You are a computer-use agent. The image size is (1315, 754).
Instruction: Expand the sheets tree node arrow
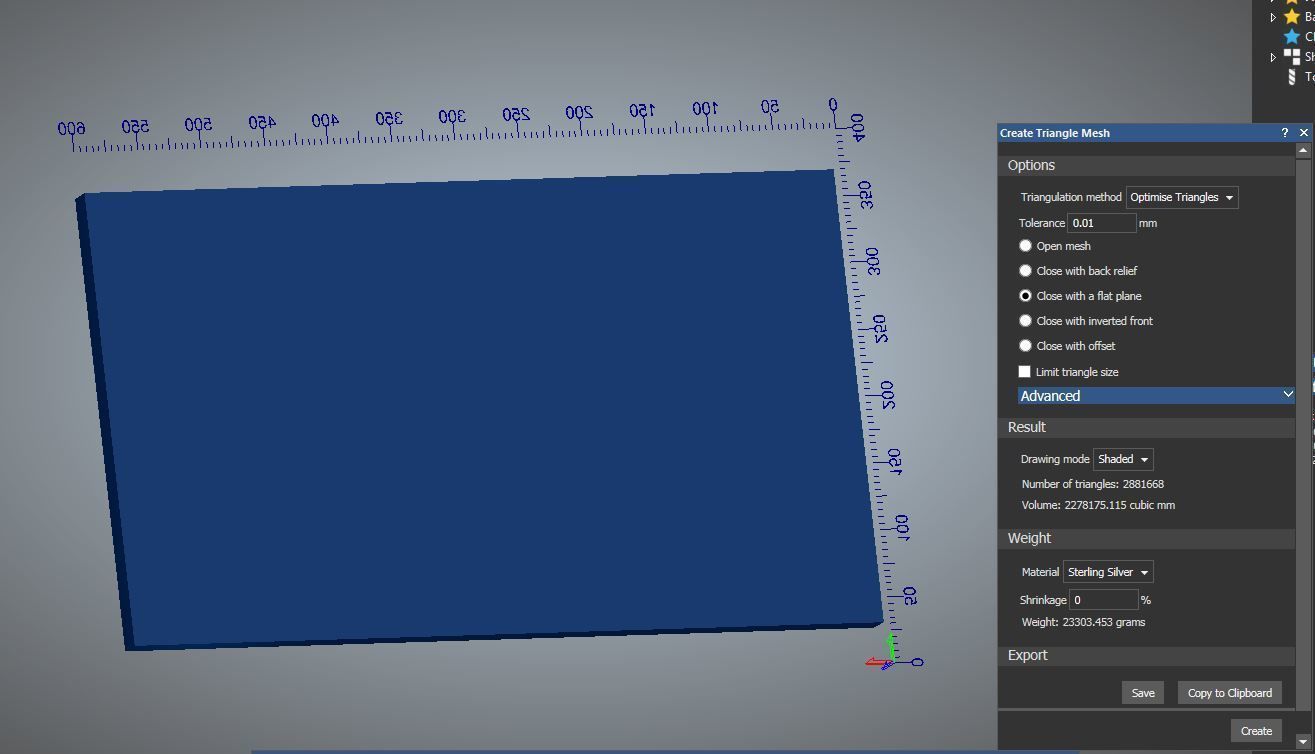(1273, 57)
